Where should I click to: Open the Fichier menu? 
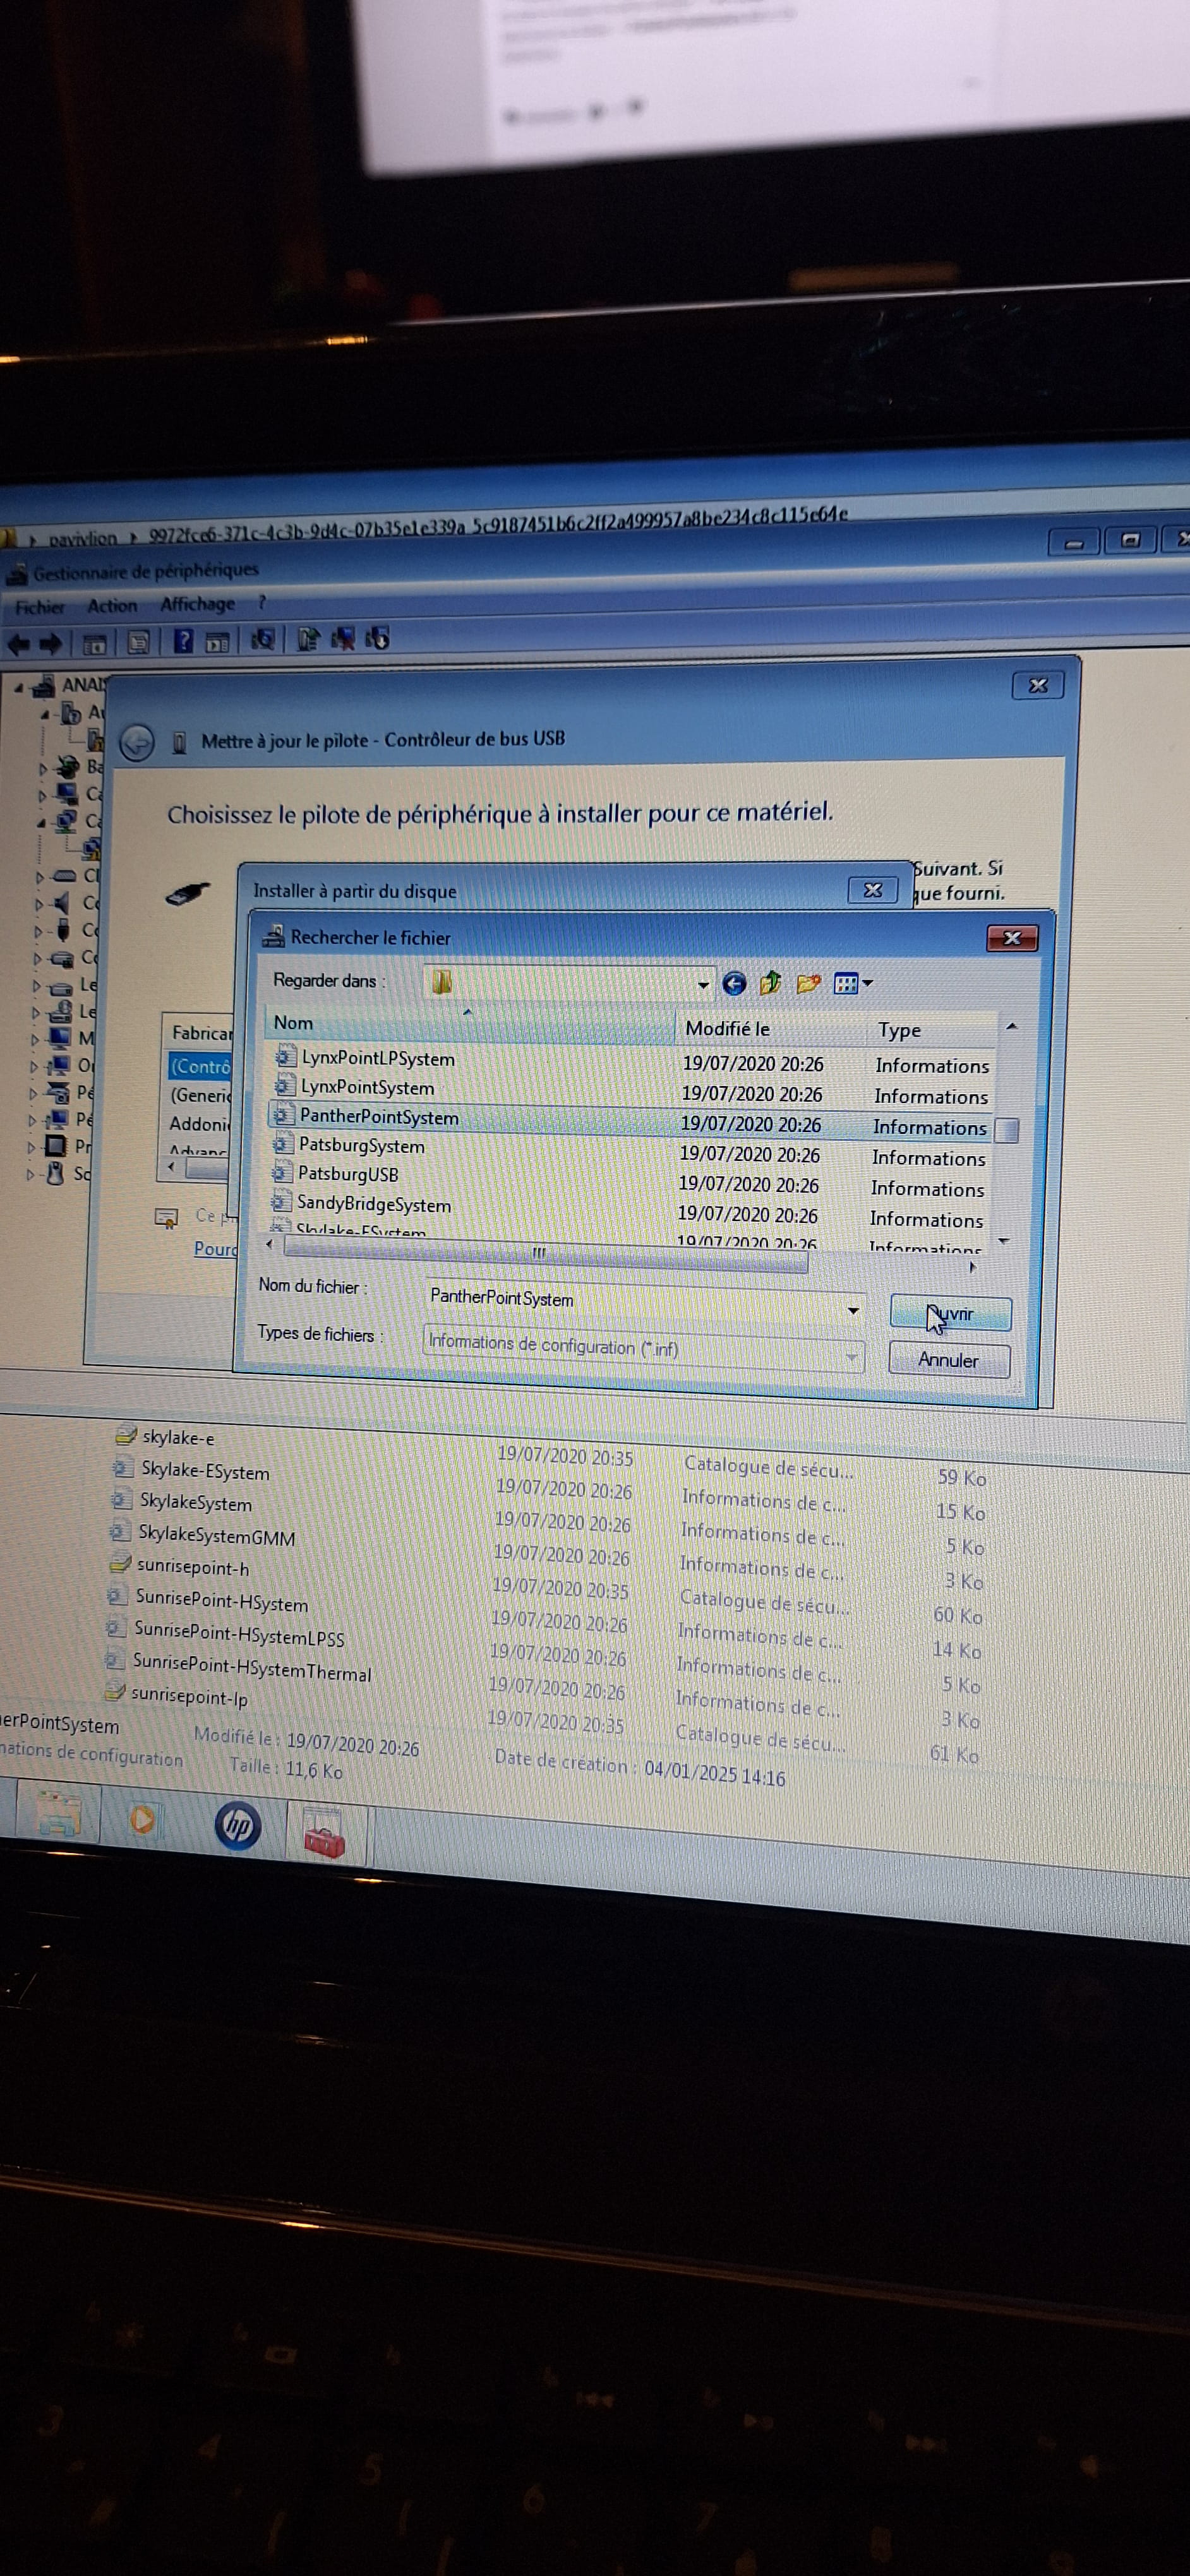40,607
